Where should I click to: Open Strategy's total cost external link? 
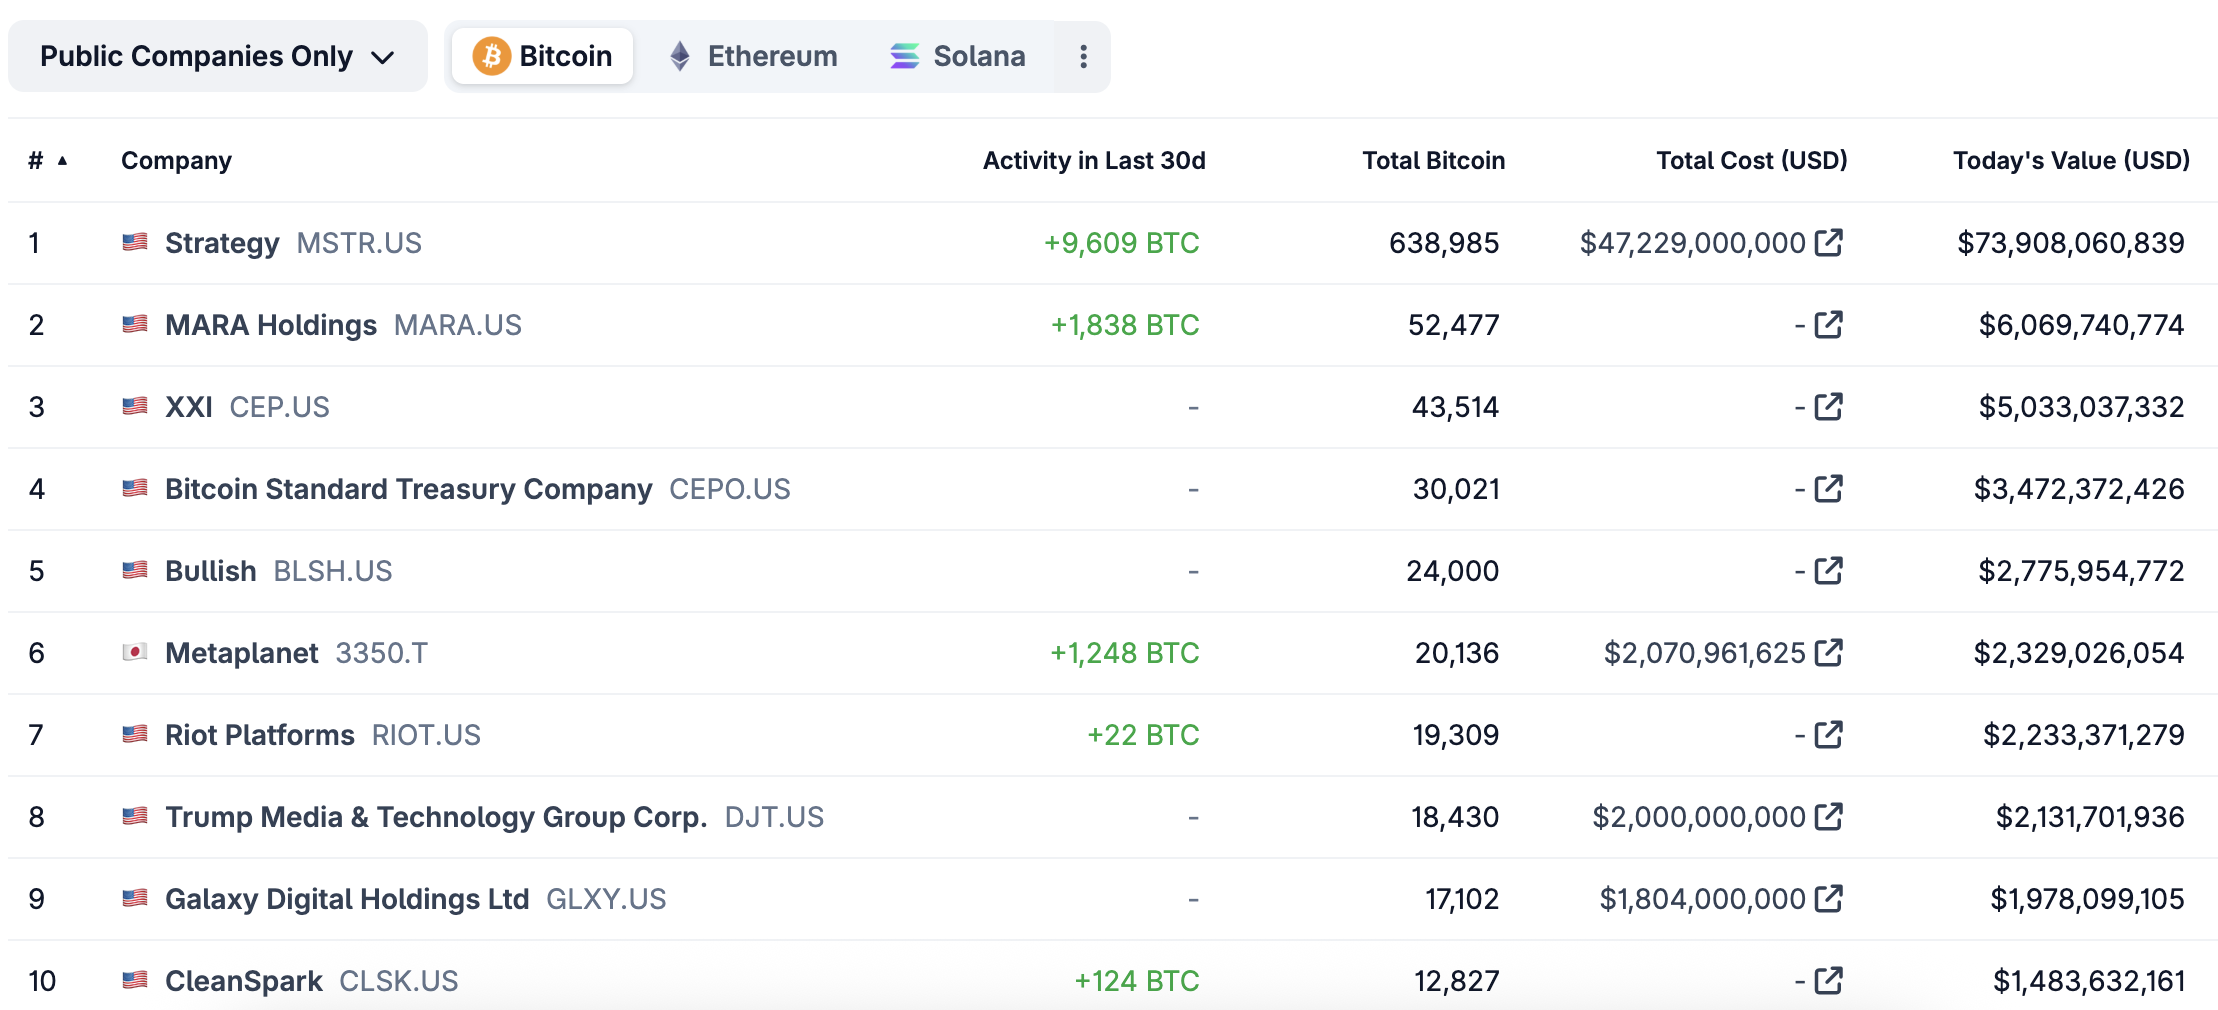click(x=1829, y=242)
